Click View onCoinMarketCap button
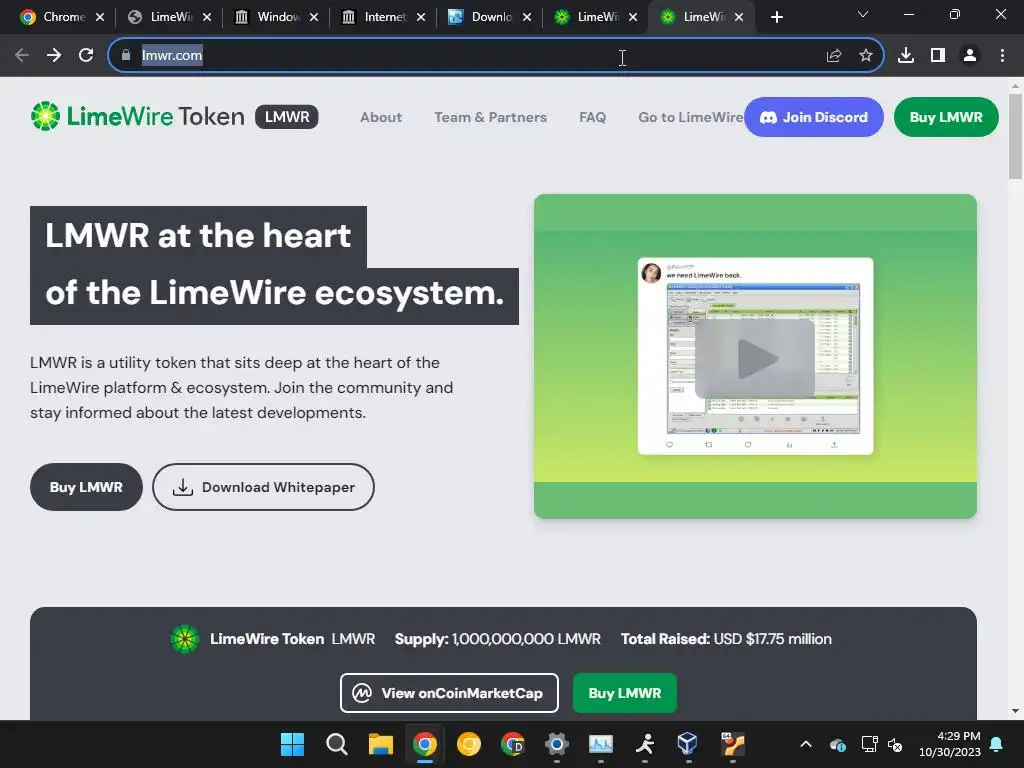The height and width of the screenshot is (768, 1024). coord(449,693)
